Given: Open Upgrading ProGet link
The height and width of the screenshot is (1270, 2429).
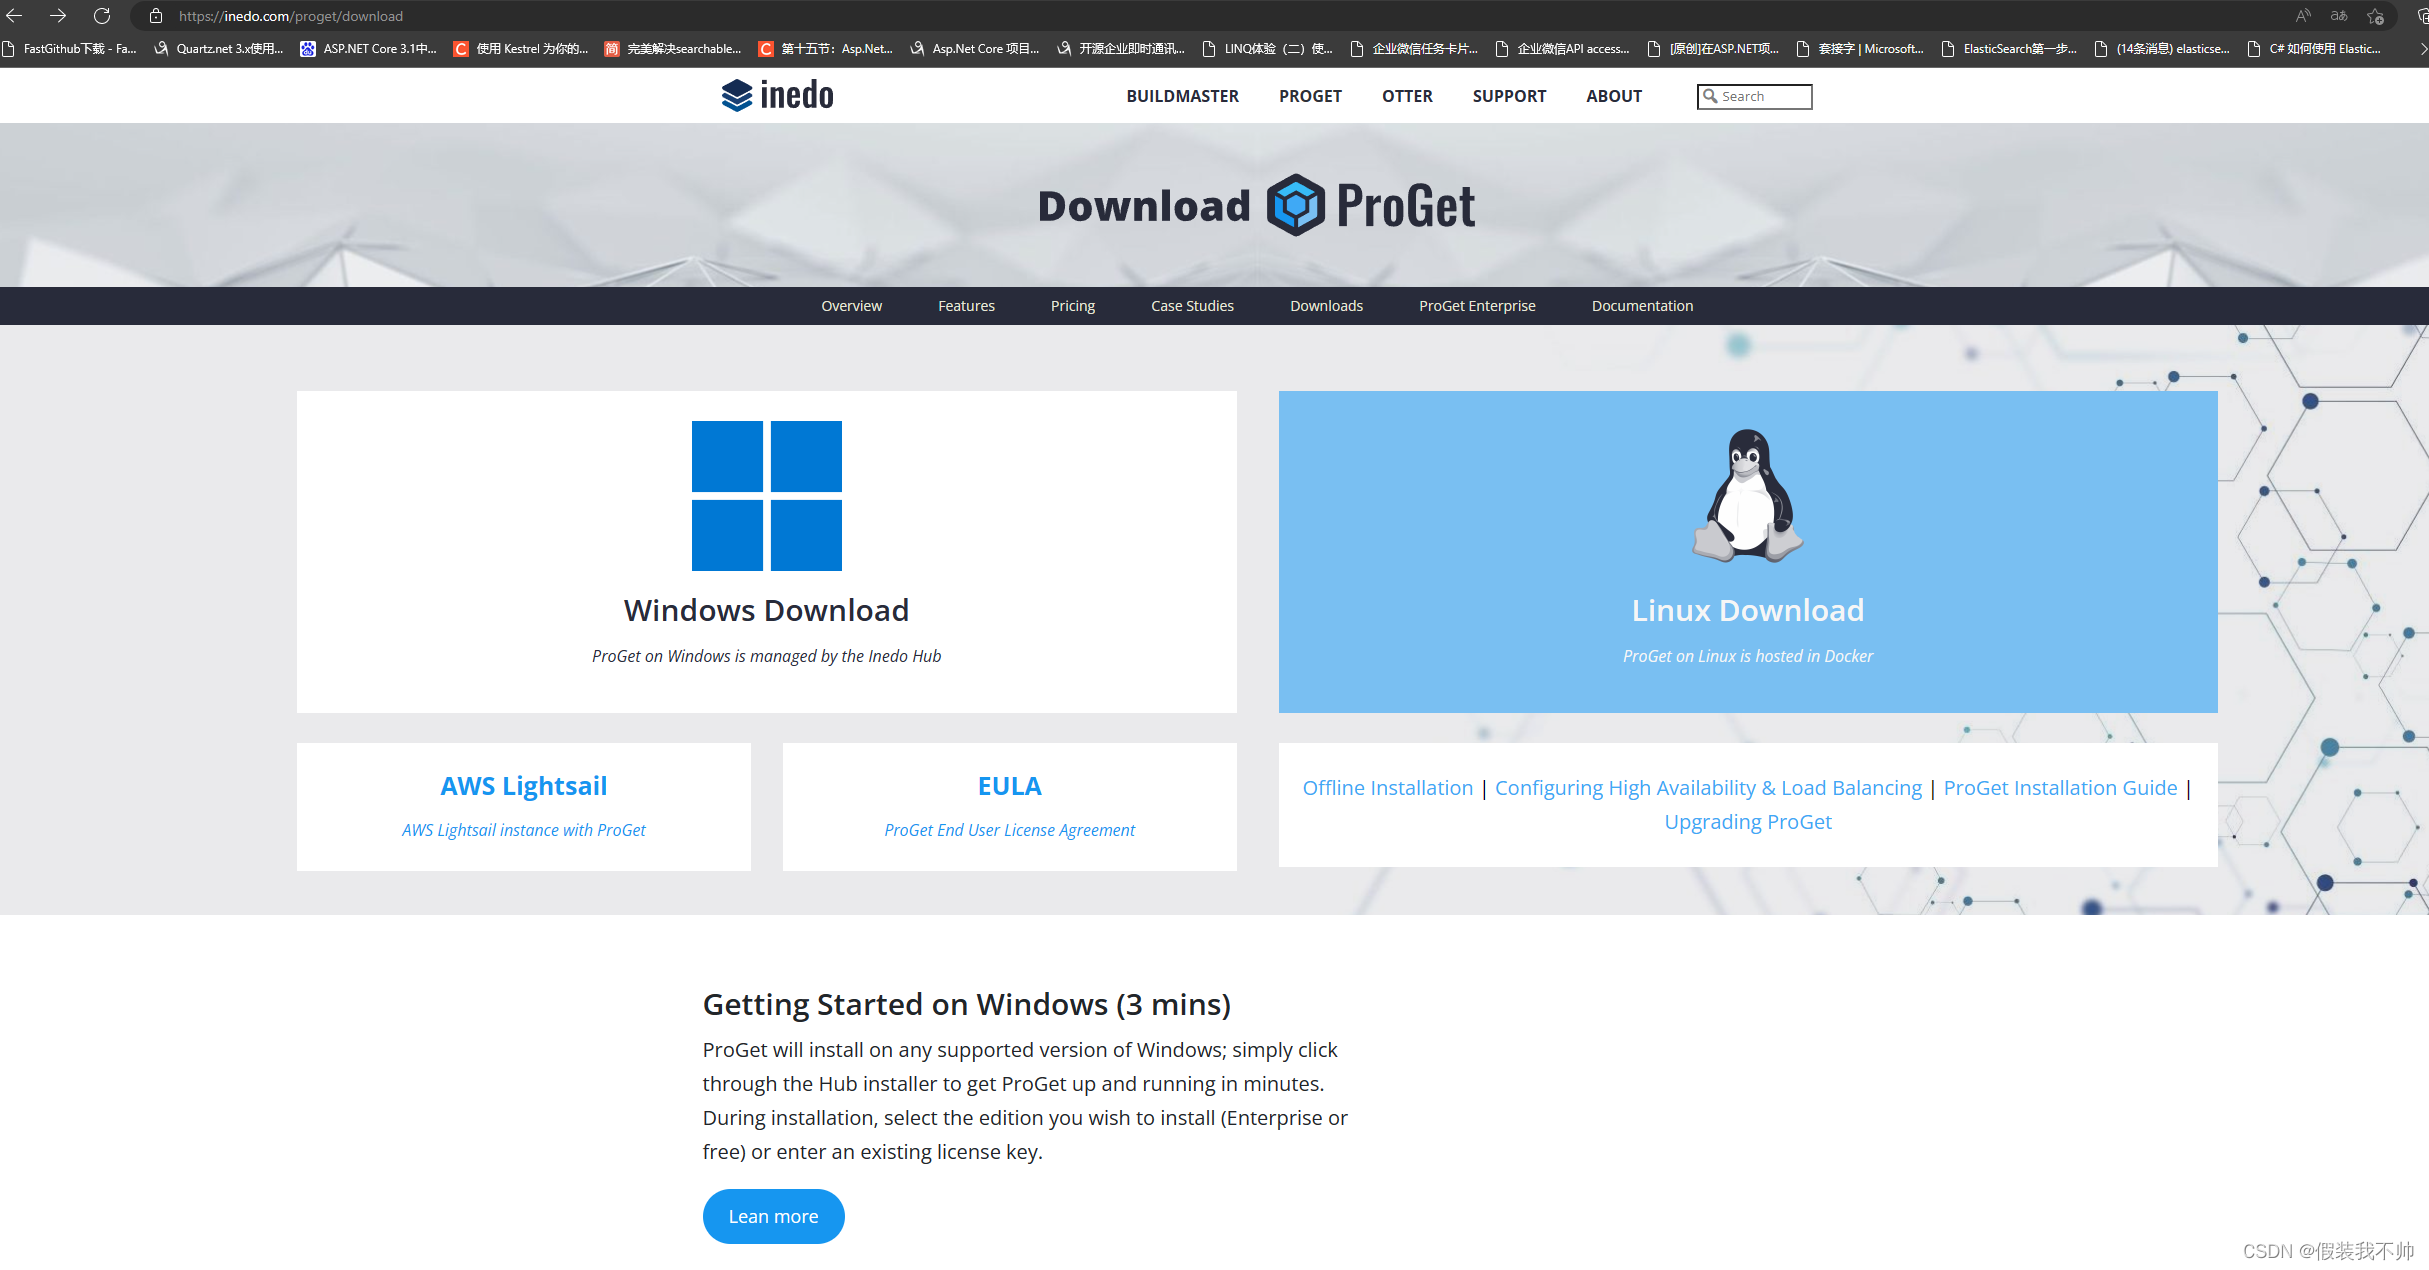Looking at the screenshot, I should click(x=1748, y=822).
